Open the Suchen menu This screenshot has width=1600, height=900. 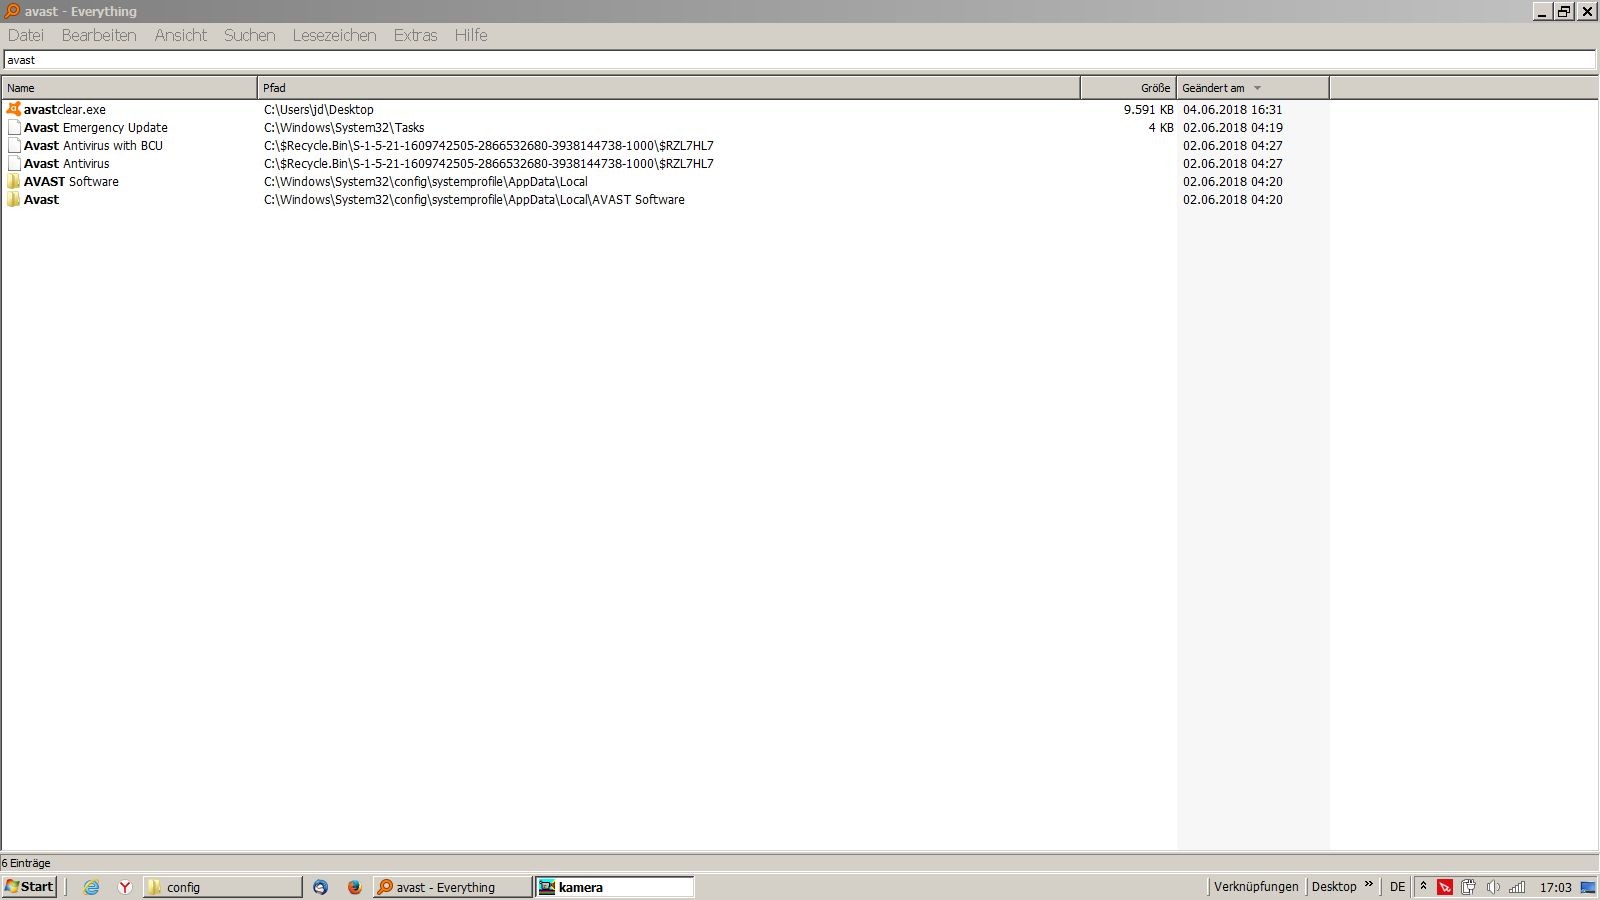(250, 35)
